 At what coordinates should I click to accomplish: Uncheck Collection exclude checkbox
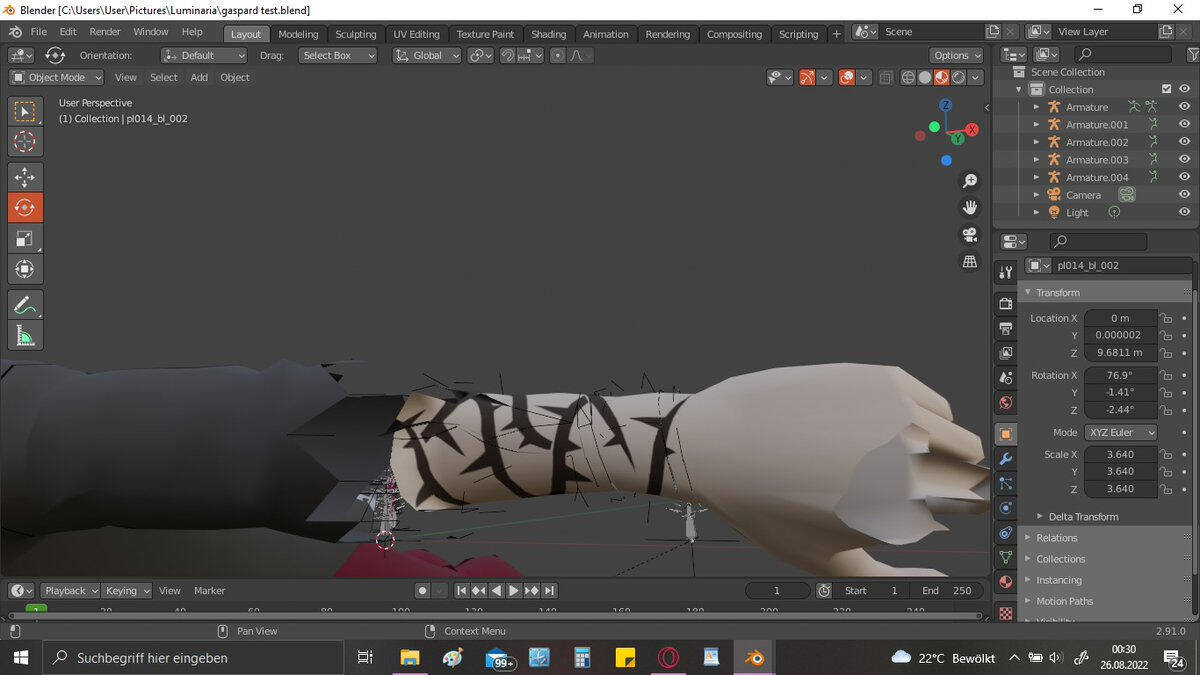click(x=1166, y=89)
